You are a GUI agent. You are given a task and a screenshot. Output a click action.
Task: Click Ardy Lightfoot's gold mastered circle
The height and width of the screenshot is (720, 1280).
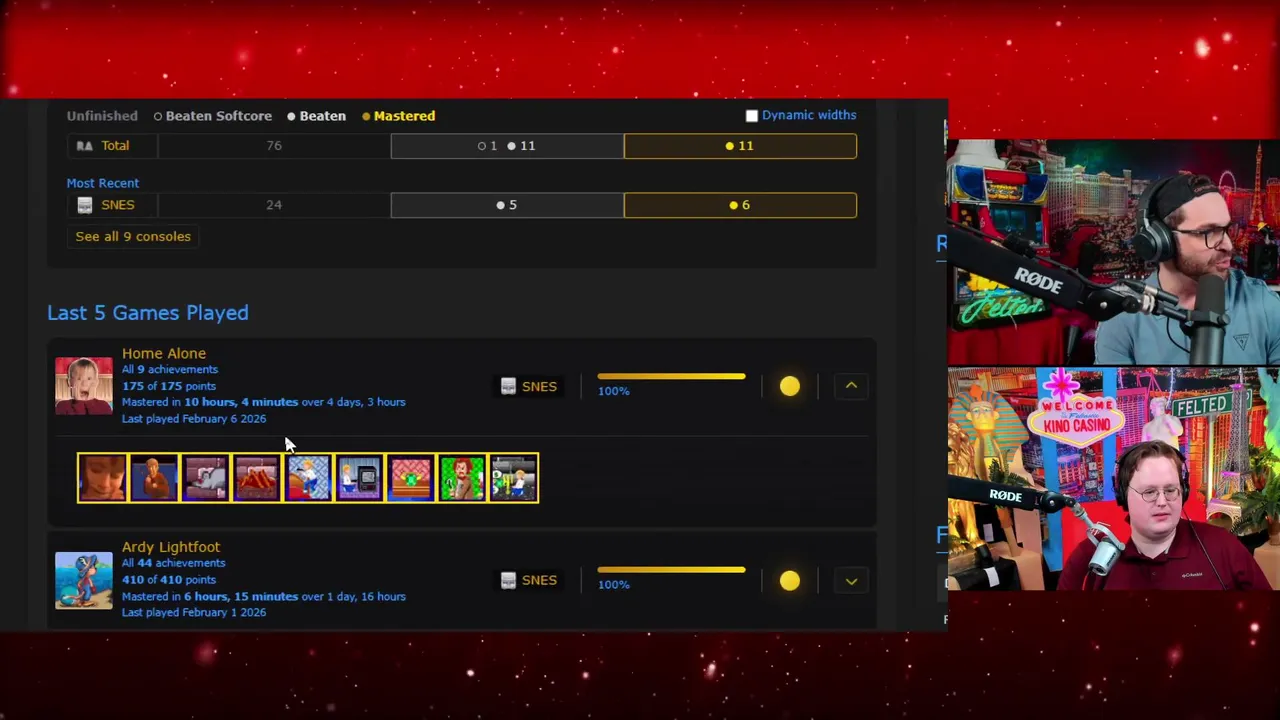pyautogui.click(x=790, y=580)
